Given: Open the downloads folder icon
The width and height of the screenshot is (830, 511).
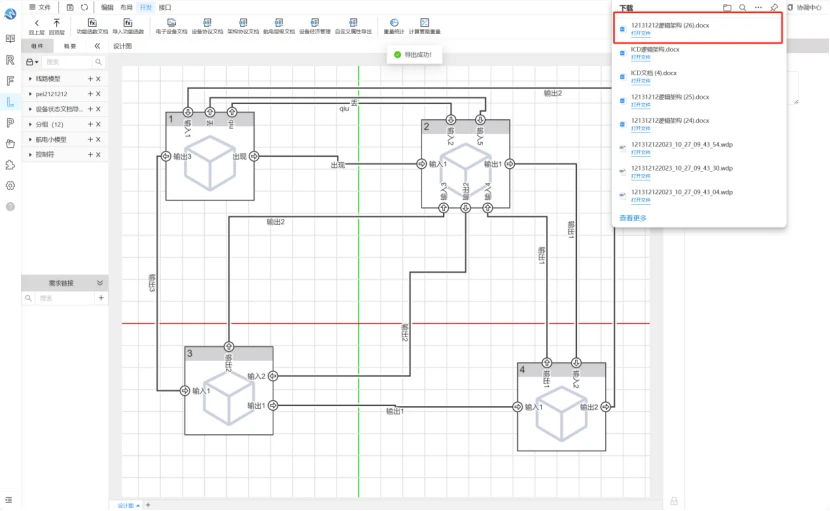Looking at the screenshot, I should point(727,7).
